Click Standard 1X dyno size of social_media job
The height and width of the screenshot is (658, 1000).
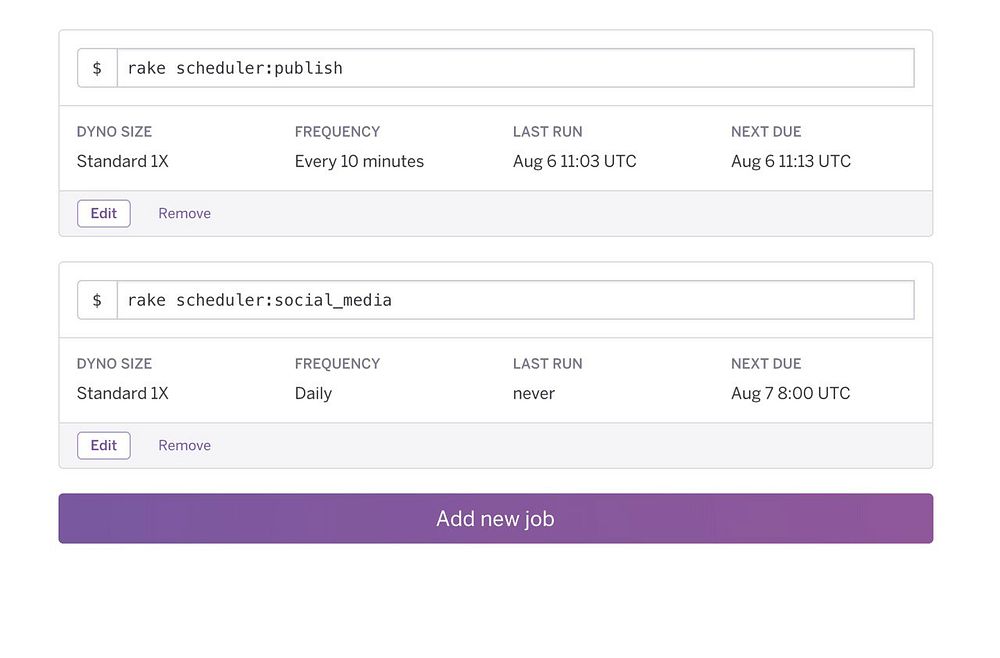click(122, 393)
